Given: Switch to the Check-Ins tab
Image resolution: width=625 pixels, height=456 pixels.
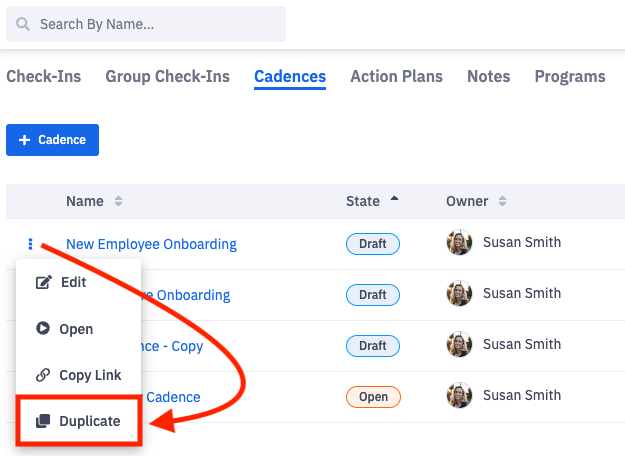Looking at the screenshot, I should pyautogui.click(x=43, y=76).
